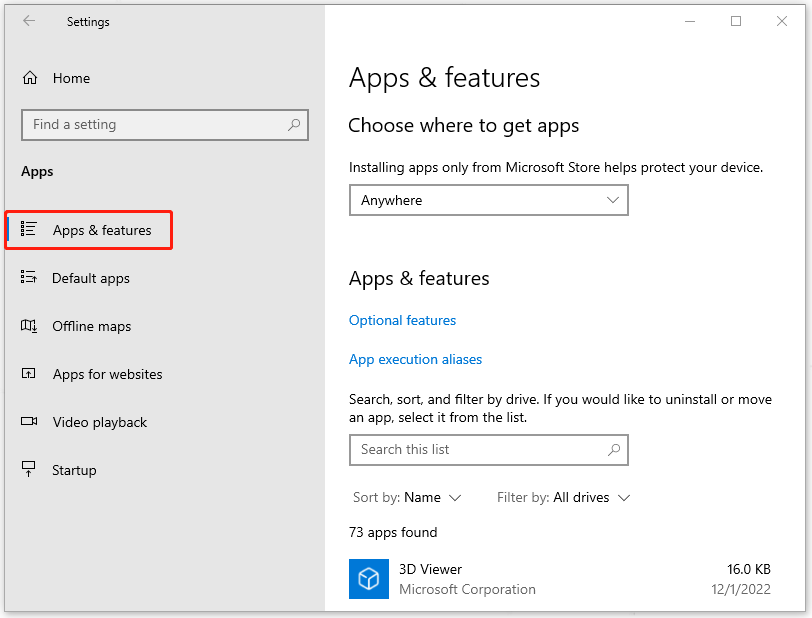The height and width of the screenshot is (618, 812).
Task: Click the search magnifier in app list
Action: [x=613, y=450]
